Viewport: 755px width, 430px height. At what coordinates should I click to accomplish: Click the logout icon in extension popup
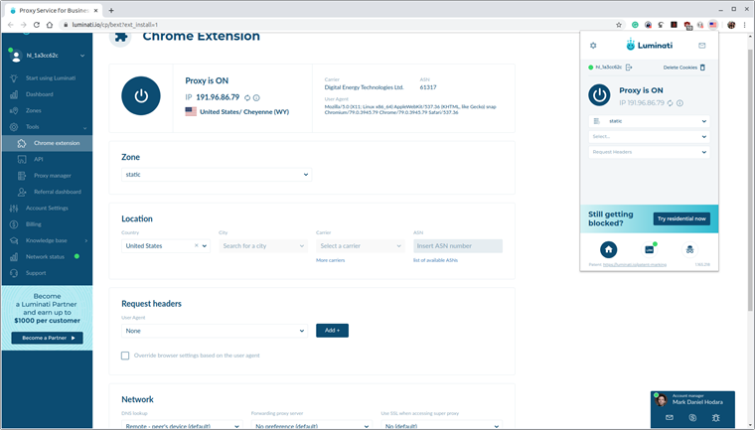629,67
